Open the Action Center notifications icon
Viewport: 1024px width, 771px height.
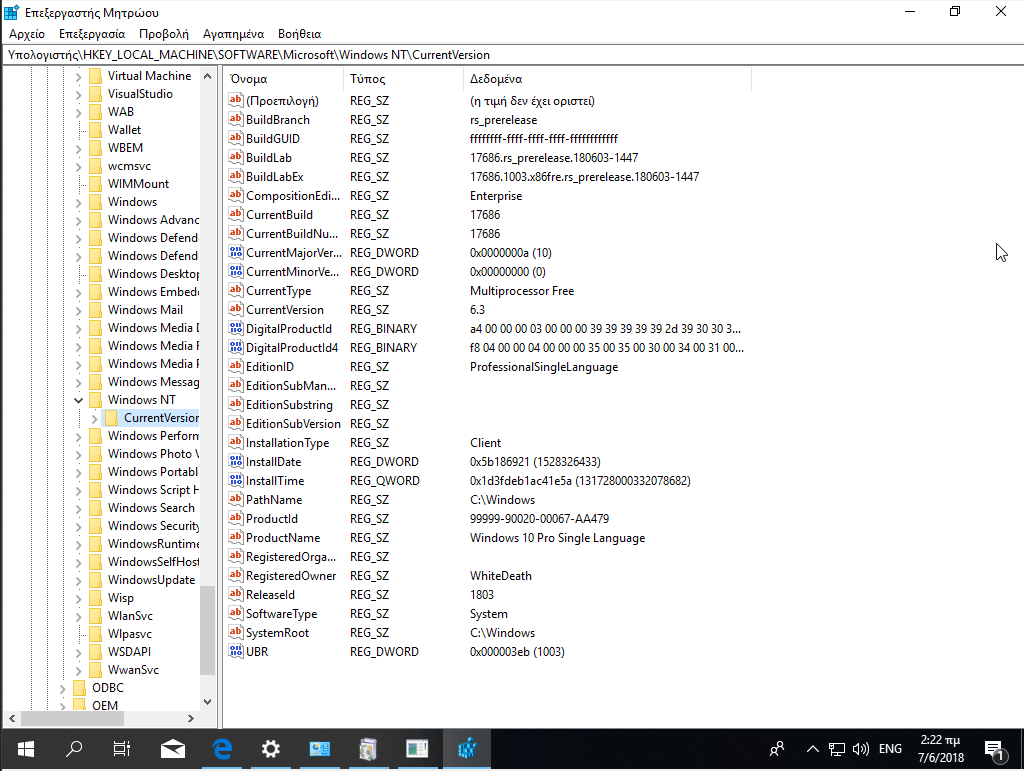coord(994,750)
